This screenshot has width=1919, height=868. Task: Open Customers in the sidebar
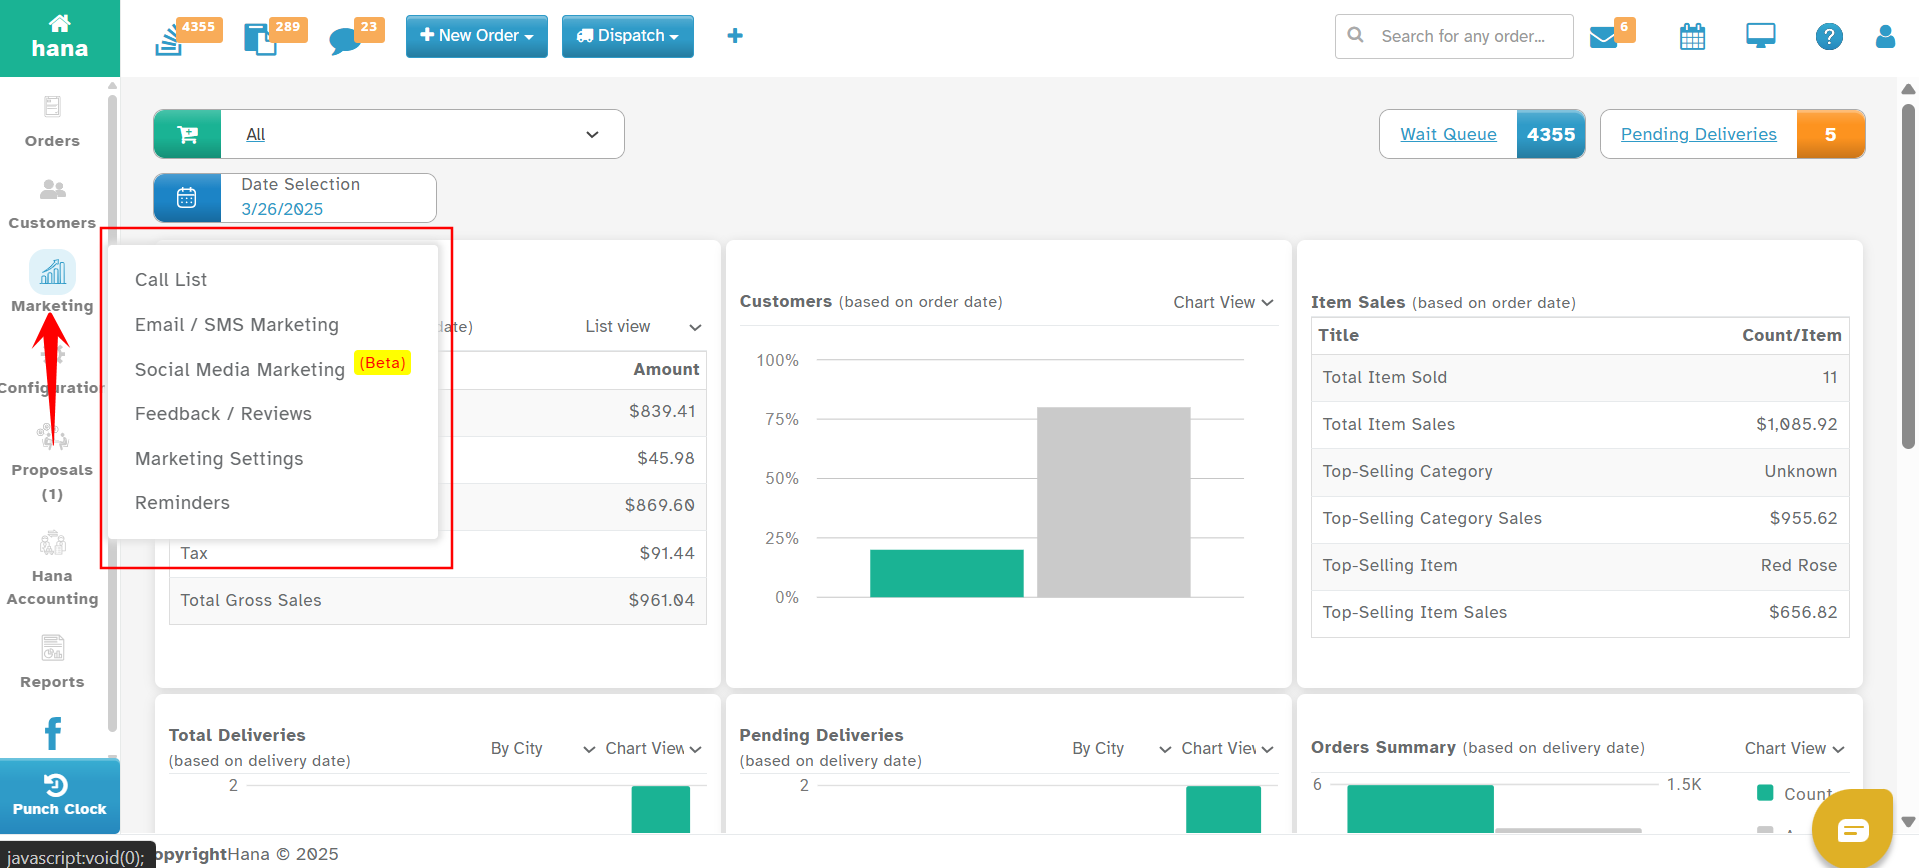(52, 204)
